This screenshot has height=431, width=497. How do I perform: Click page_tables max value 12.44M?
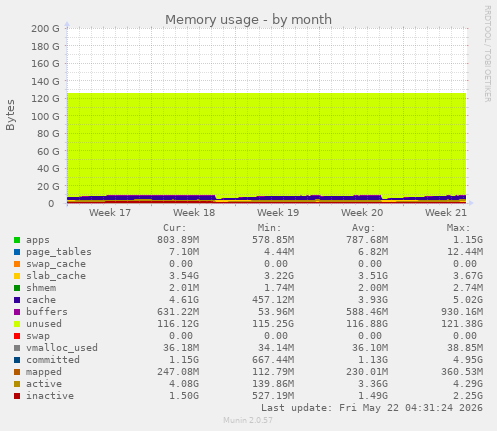465,252
